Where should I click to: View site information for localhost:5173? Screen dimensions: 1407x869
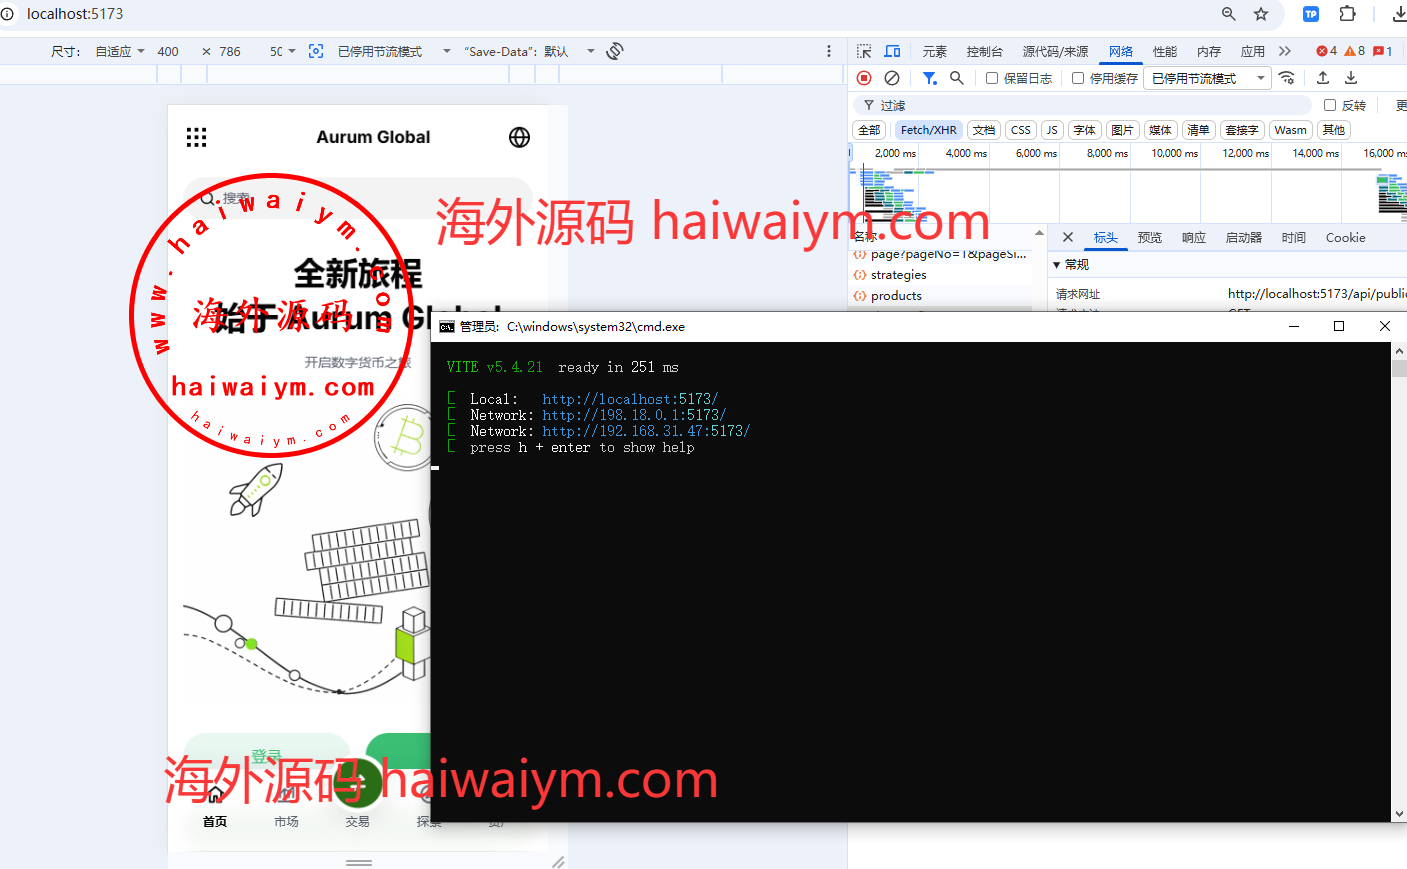click(x=8, y=14)
